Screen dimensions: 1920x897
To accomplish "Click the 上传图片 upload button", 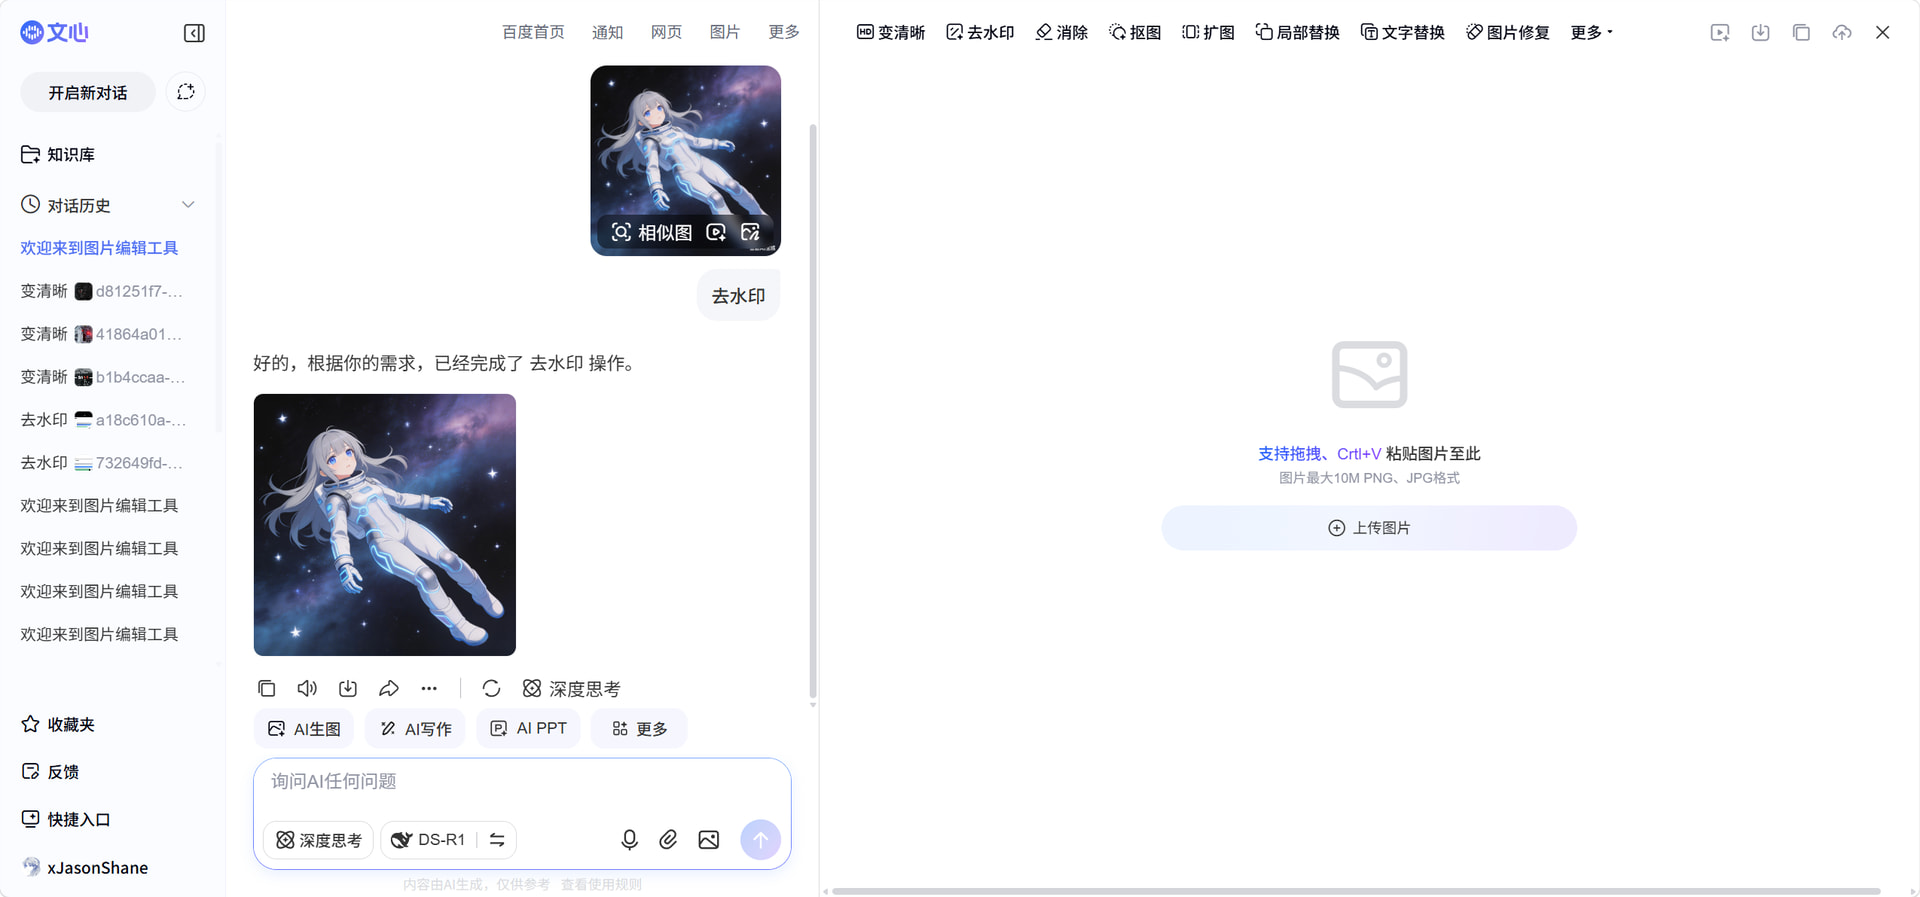I will coord(1369,528).
